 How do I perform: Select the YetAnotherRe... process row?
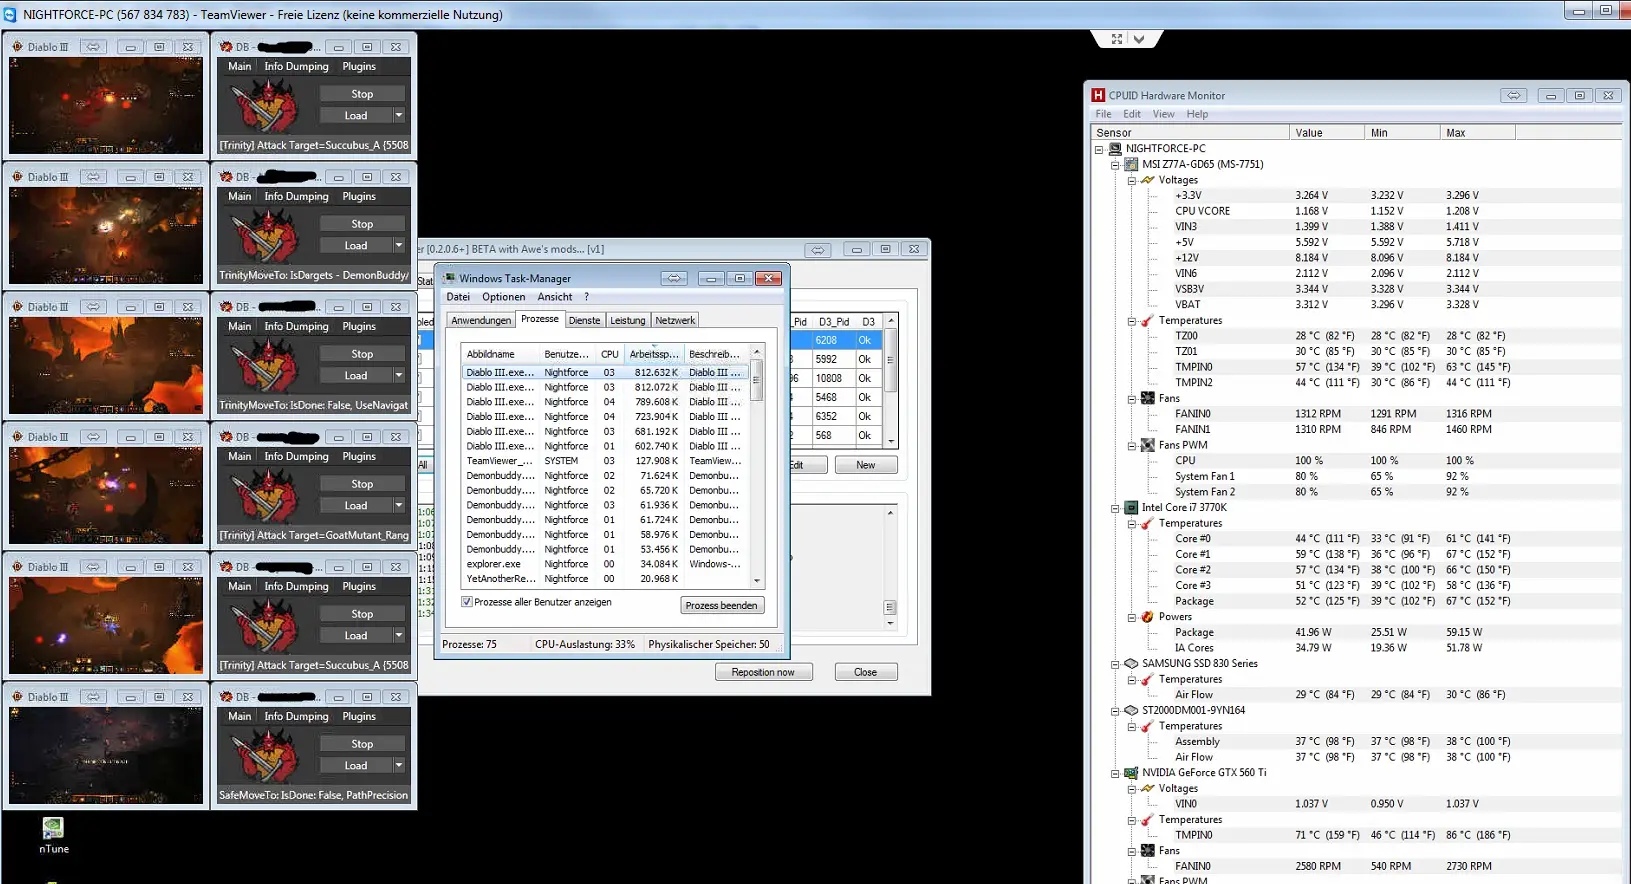coord(604,578)
